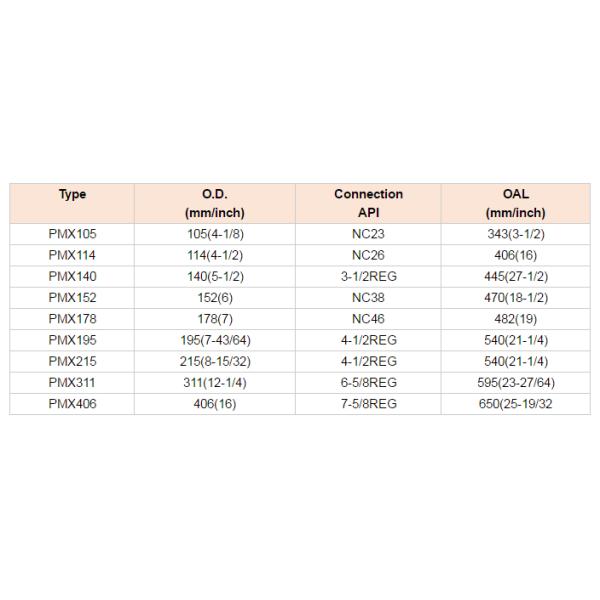The height and width of the screenshot is (600, 600).
Task: Click the PMX178 row label
Action: point(72,319)
